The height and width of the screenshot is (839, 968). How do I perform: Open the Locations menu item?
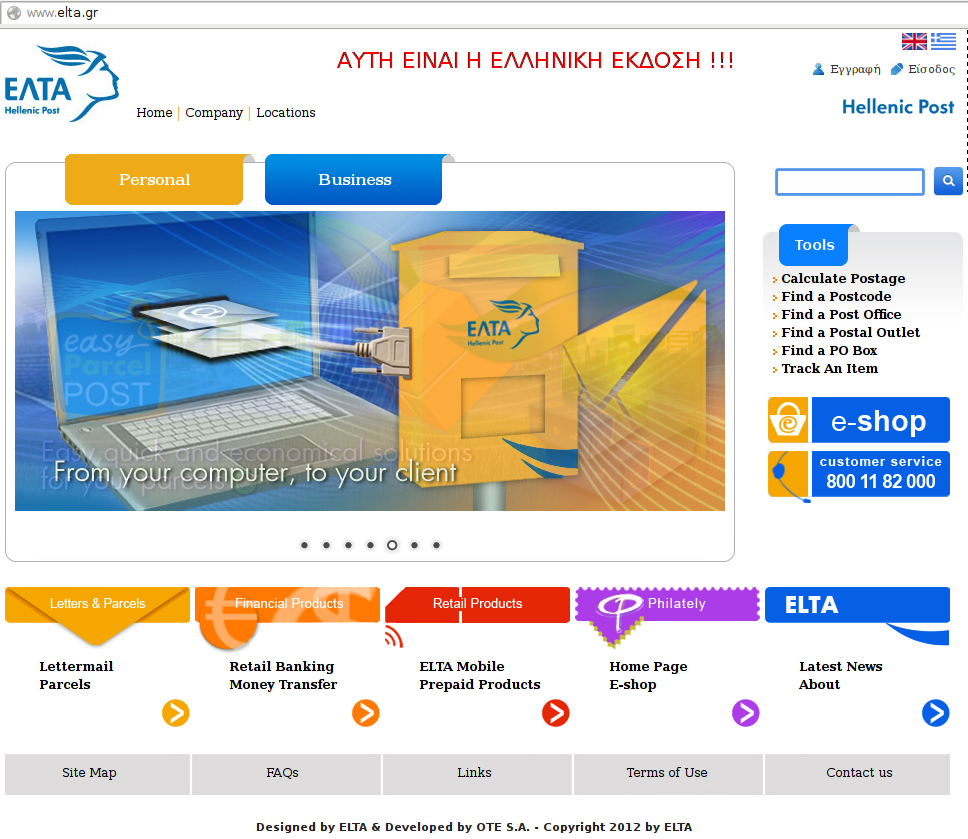click(x=286, y=113)
